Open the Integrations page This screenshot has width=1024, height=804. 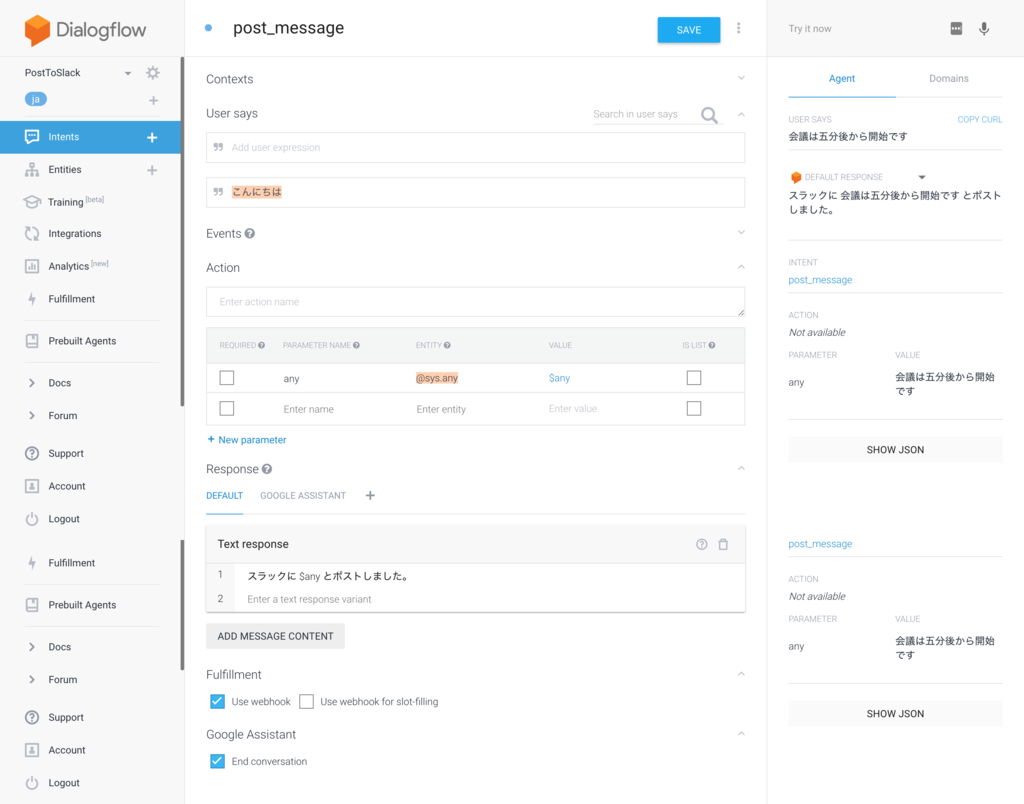(74, 233)
